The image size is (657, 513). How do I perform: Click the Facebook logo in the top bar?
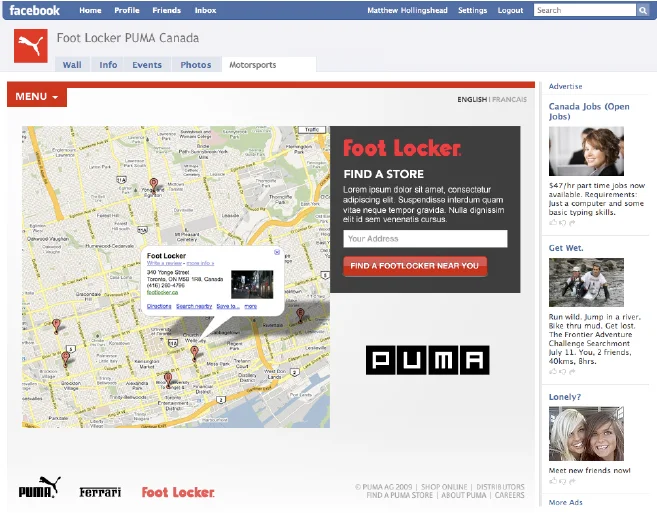34,10
